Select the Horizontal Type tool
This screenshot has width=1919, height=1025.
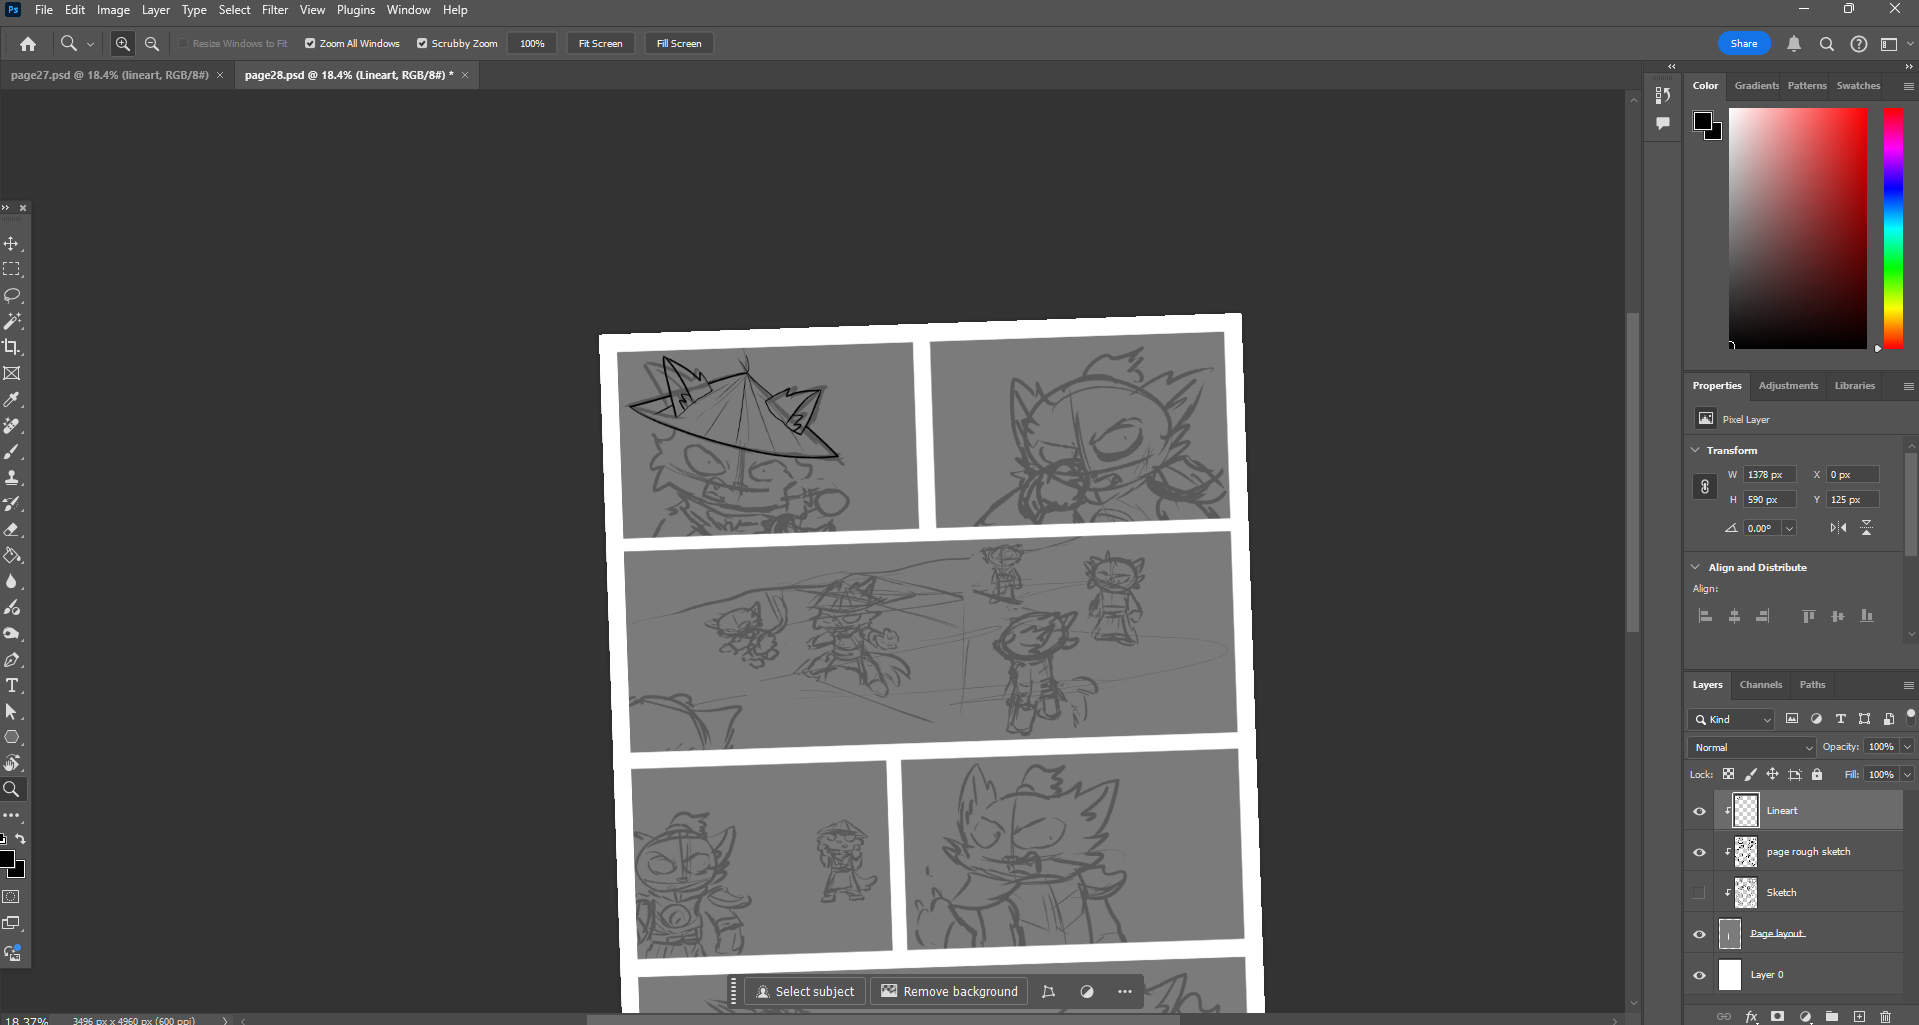12,685
